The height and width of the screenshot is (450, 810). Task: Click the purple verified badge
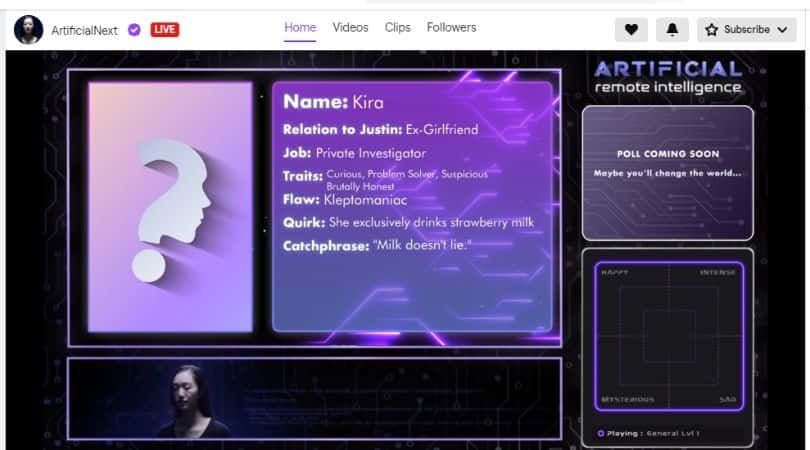point(134,30)
